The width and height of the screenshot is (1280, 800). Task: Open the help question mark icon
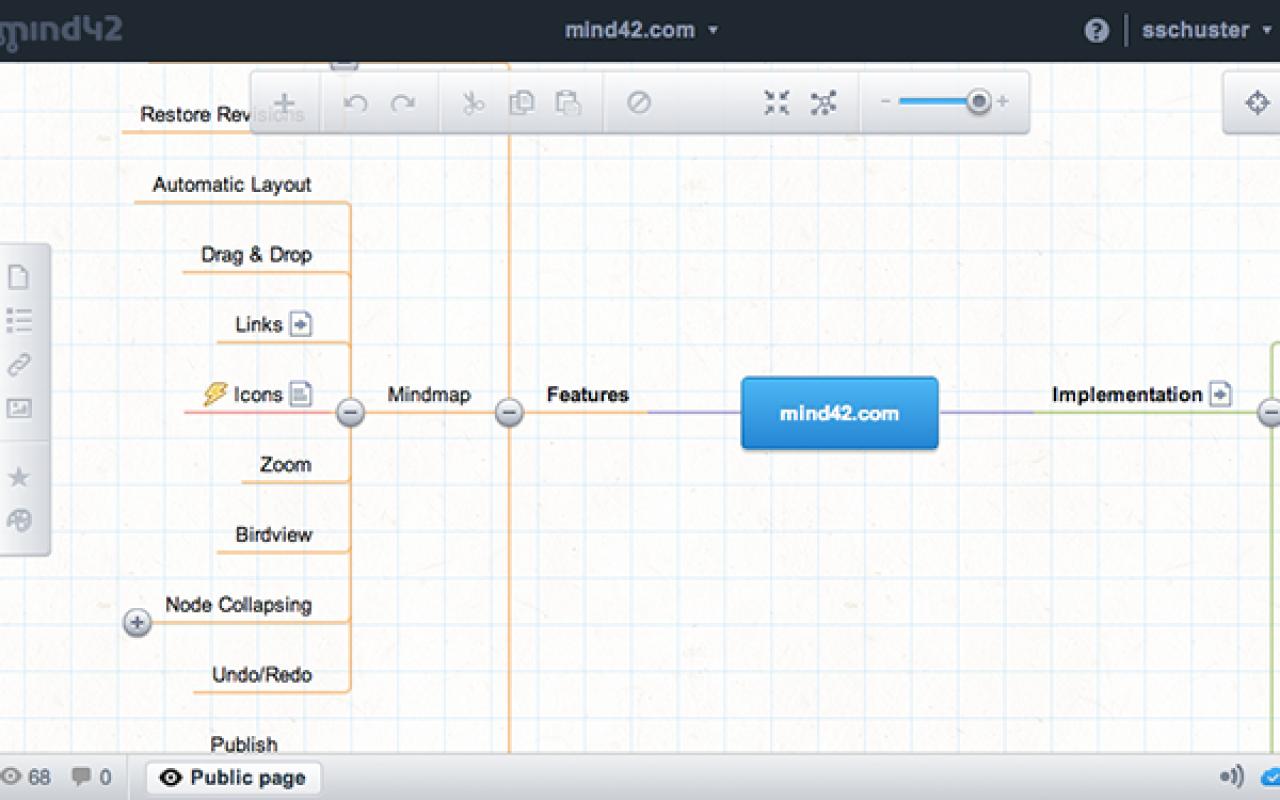point(1096,31)
